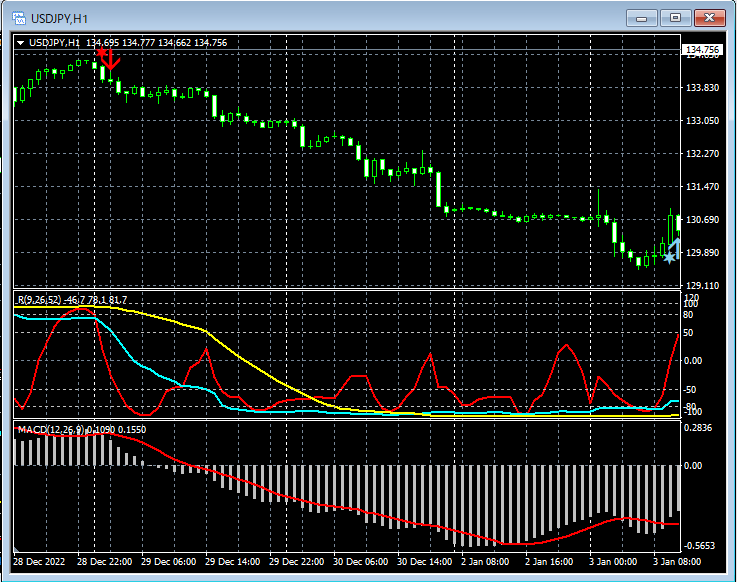Open the USDJPY,H1 chart dropdown triangle
Viewport: 738px width, 582px height.
(21, 43)
